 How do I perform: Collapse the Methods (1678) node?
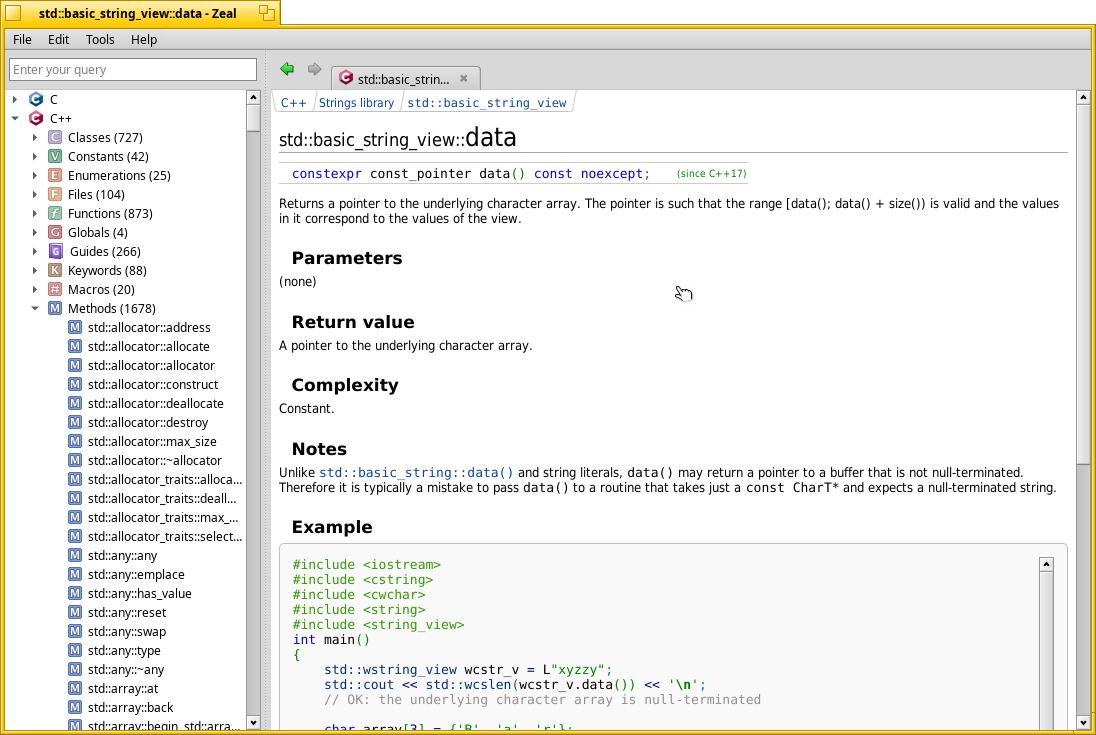pos(35,308)
